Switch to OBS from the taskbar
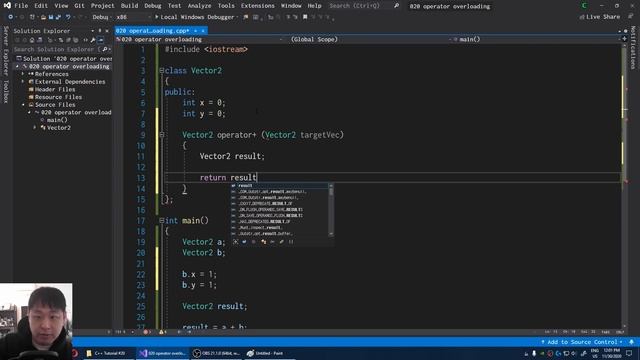Viewport: 640px width, 360px height. click(216, 353)
